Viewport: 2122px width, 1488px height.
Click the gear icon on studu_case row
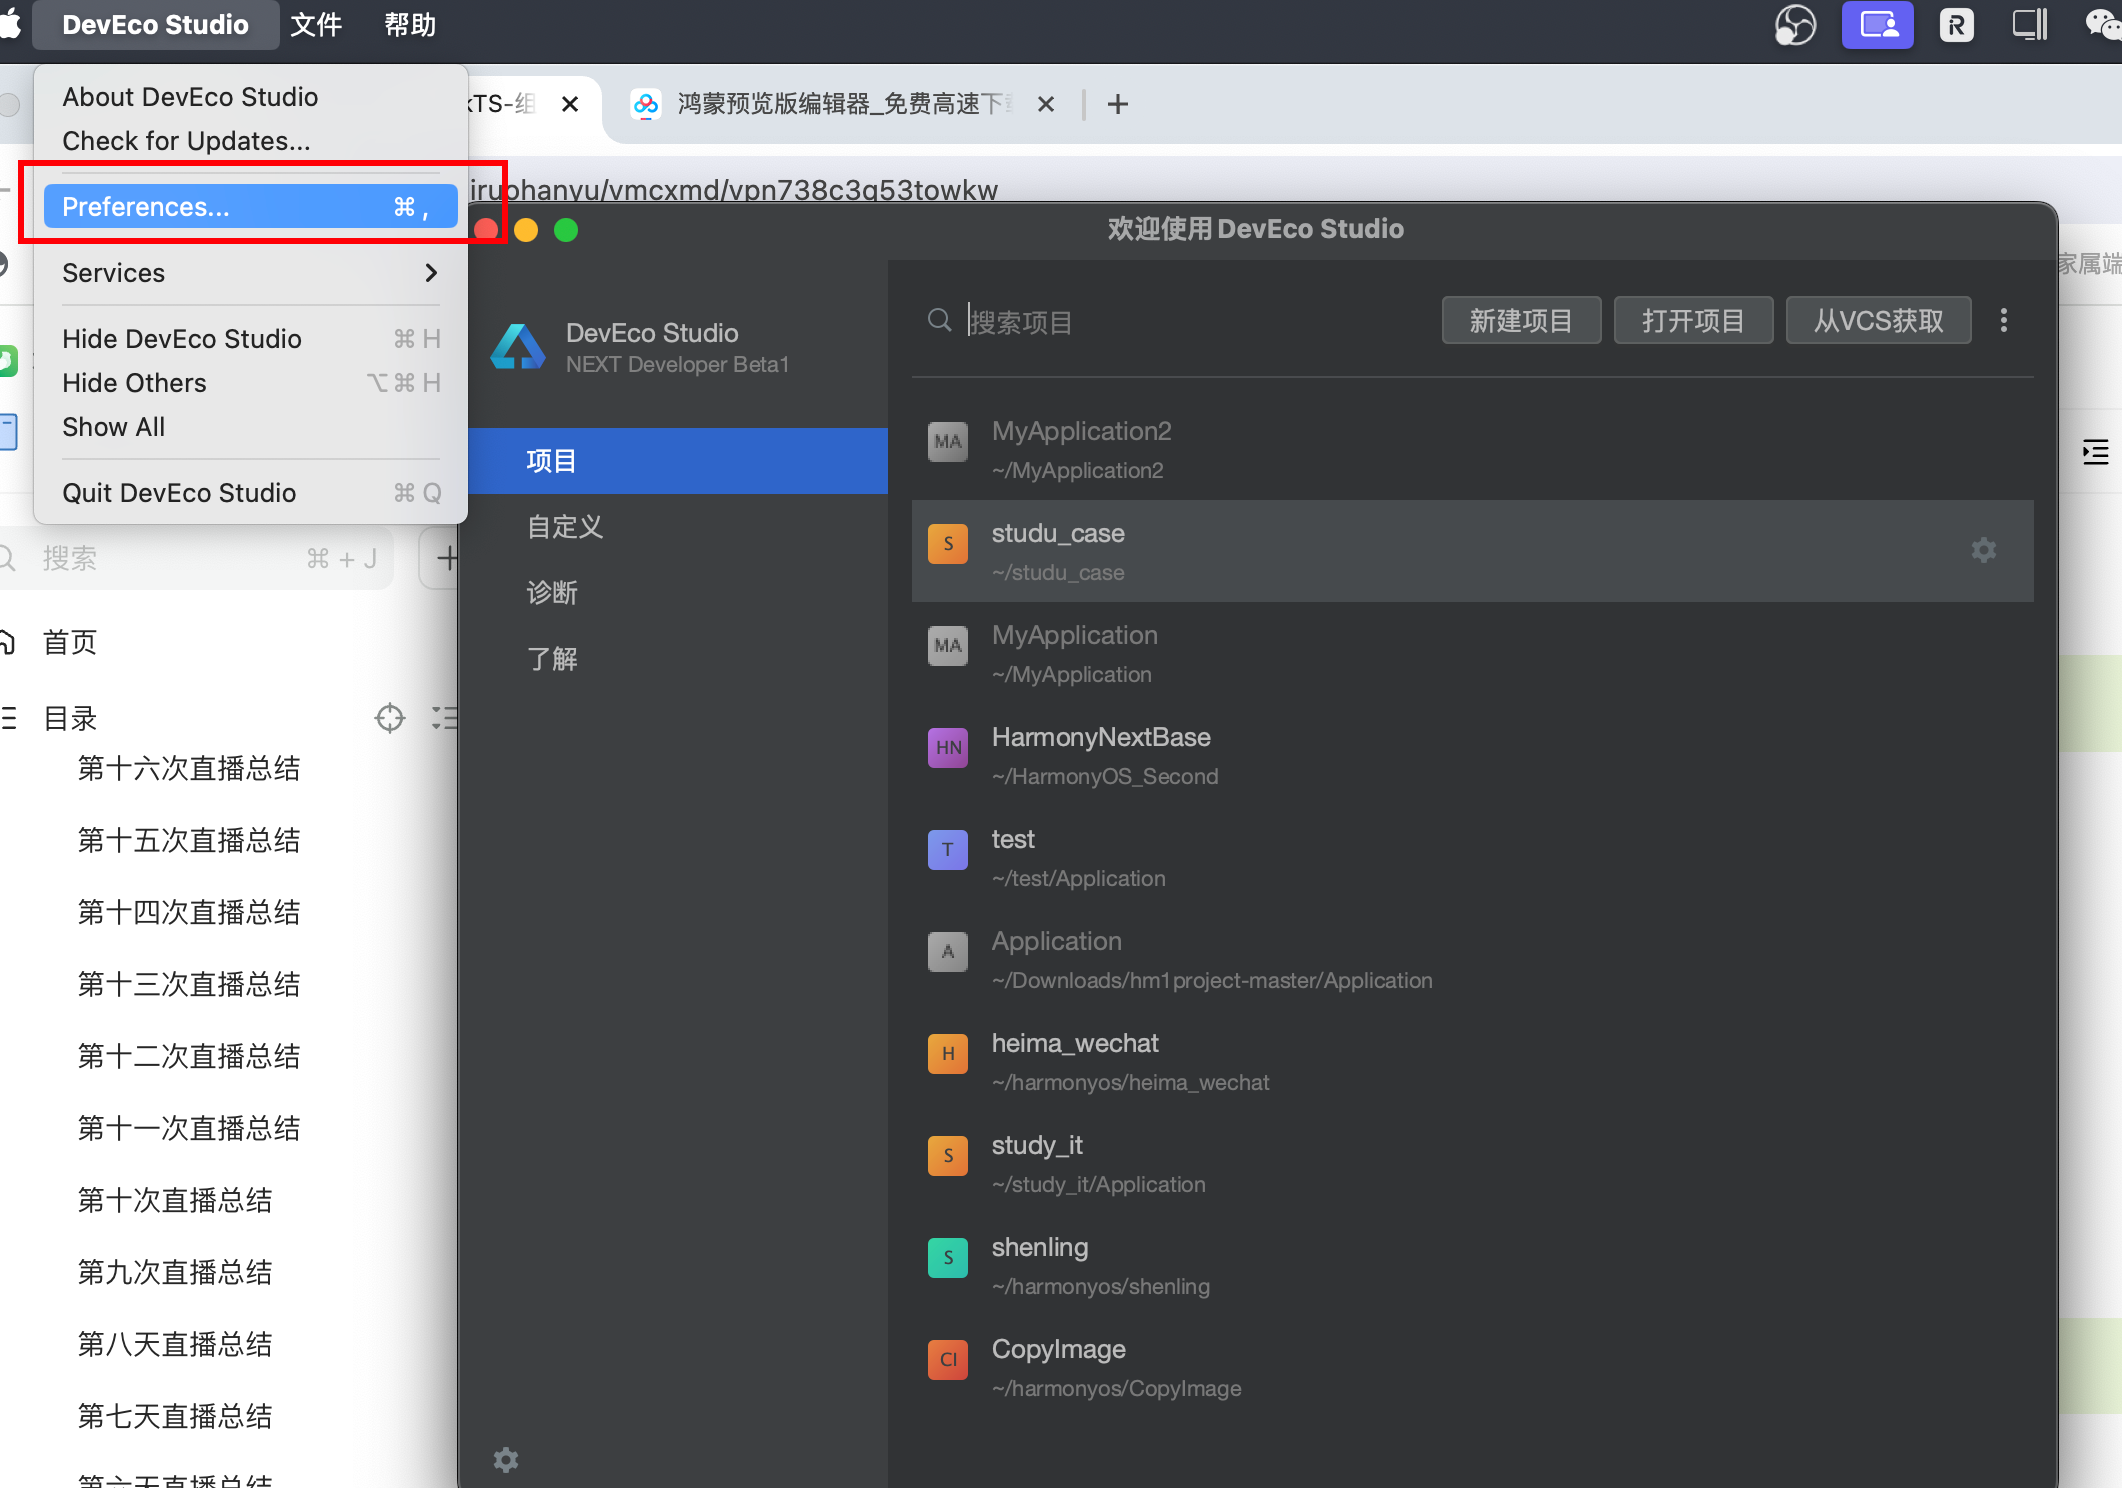pyautogui.click(x=1983, y=550)
